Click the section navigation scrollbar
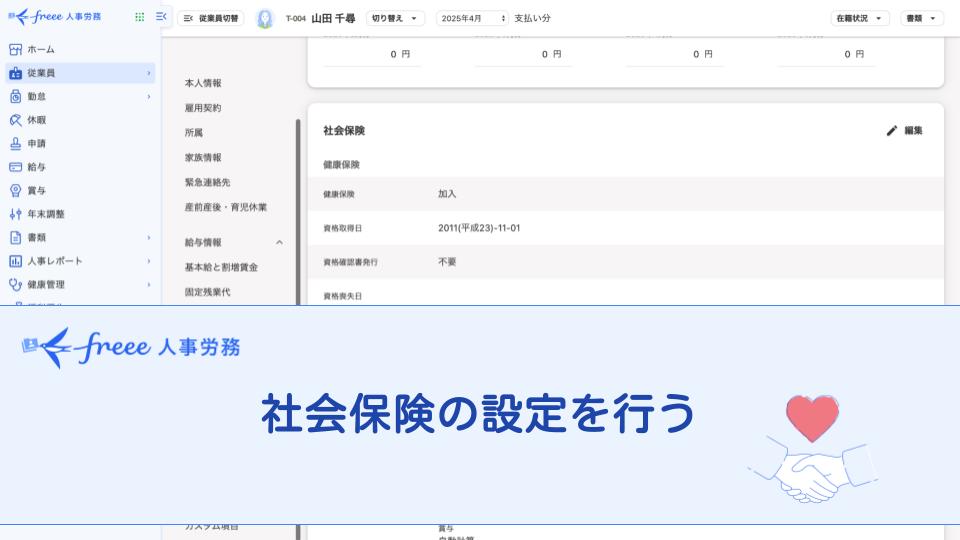Viewport: 960px width, 540px height. (298, 212)
